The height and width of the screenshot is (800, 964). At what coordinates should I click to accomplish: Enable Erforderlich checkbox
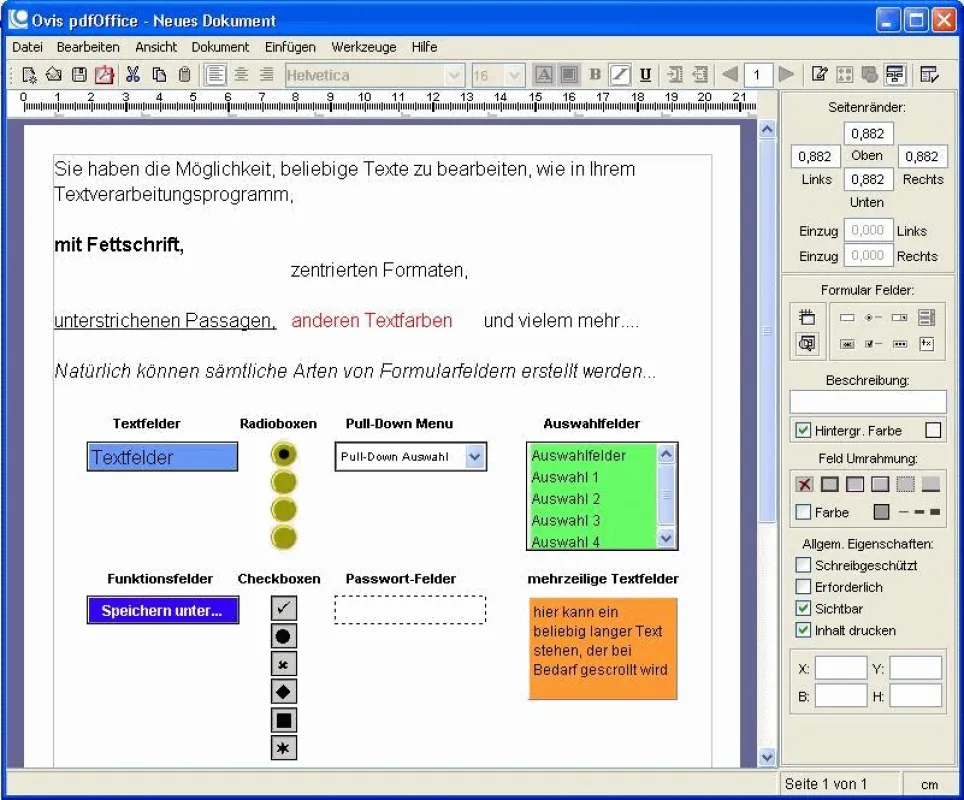803,587
